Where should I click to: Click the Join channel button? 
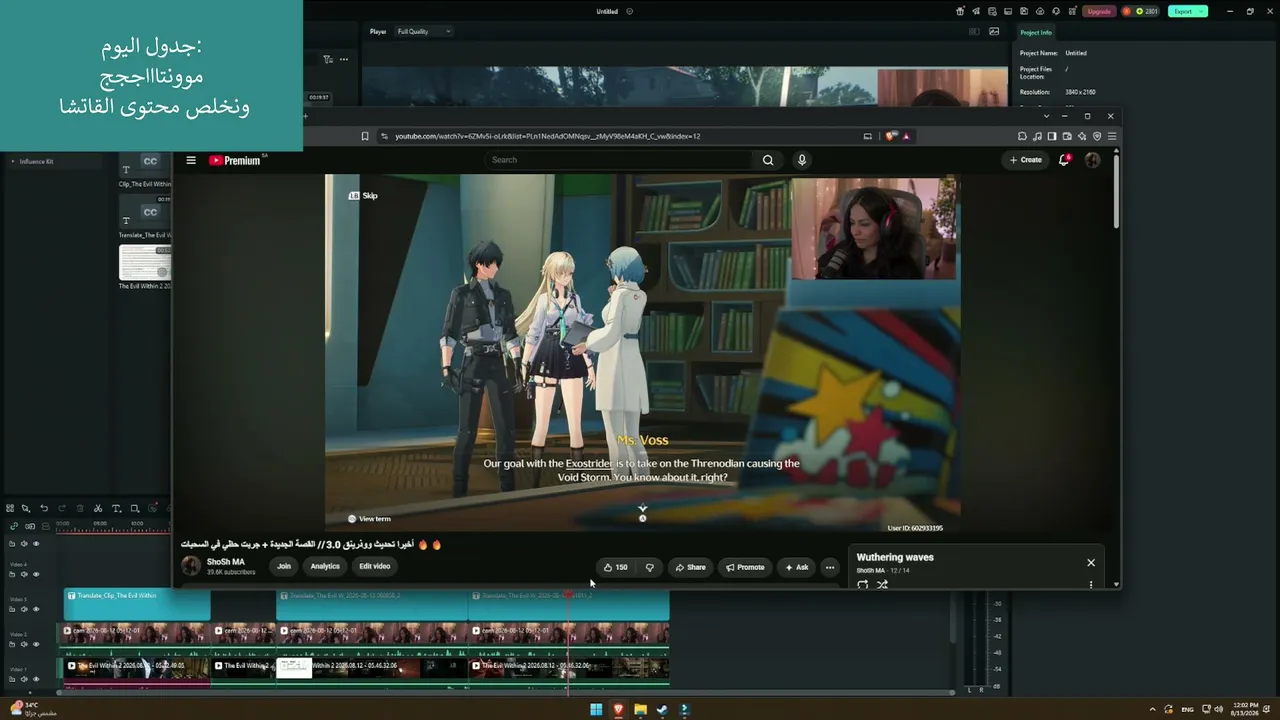284,567
